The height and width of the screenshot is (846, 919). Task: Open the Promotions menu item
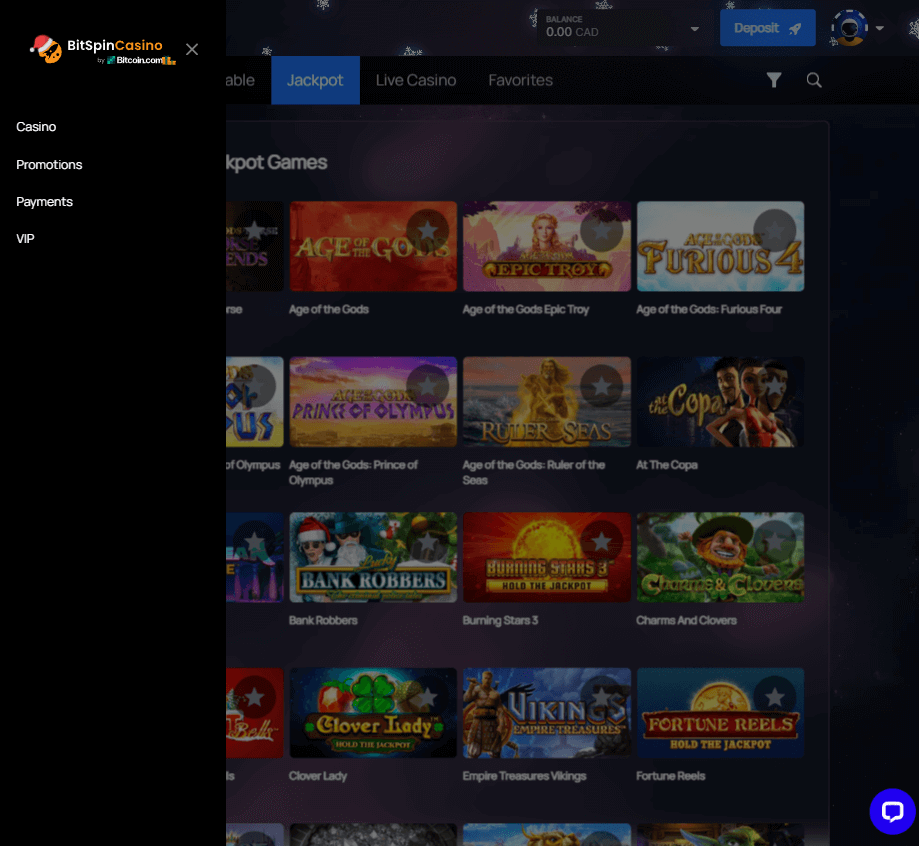49,165
